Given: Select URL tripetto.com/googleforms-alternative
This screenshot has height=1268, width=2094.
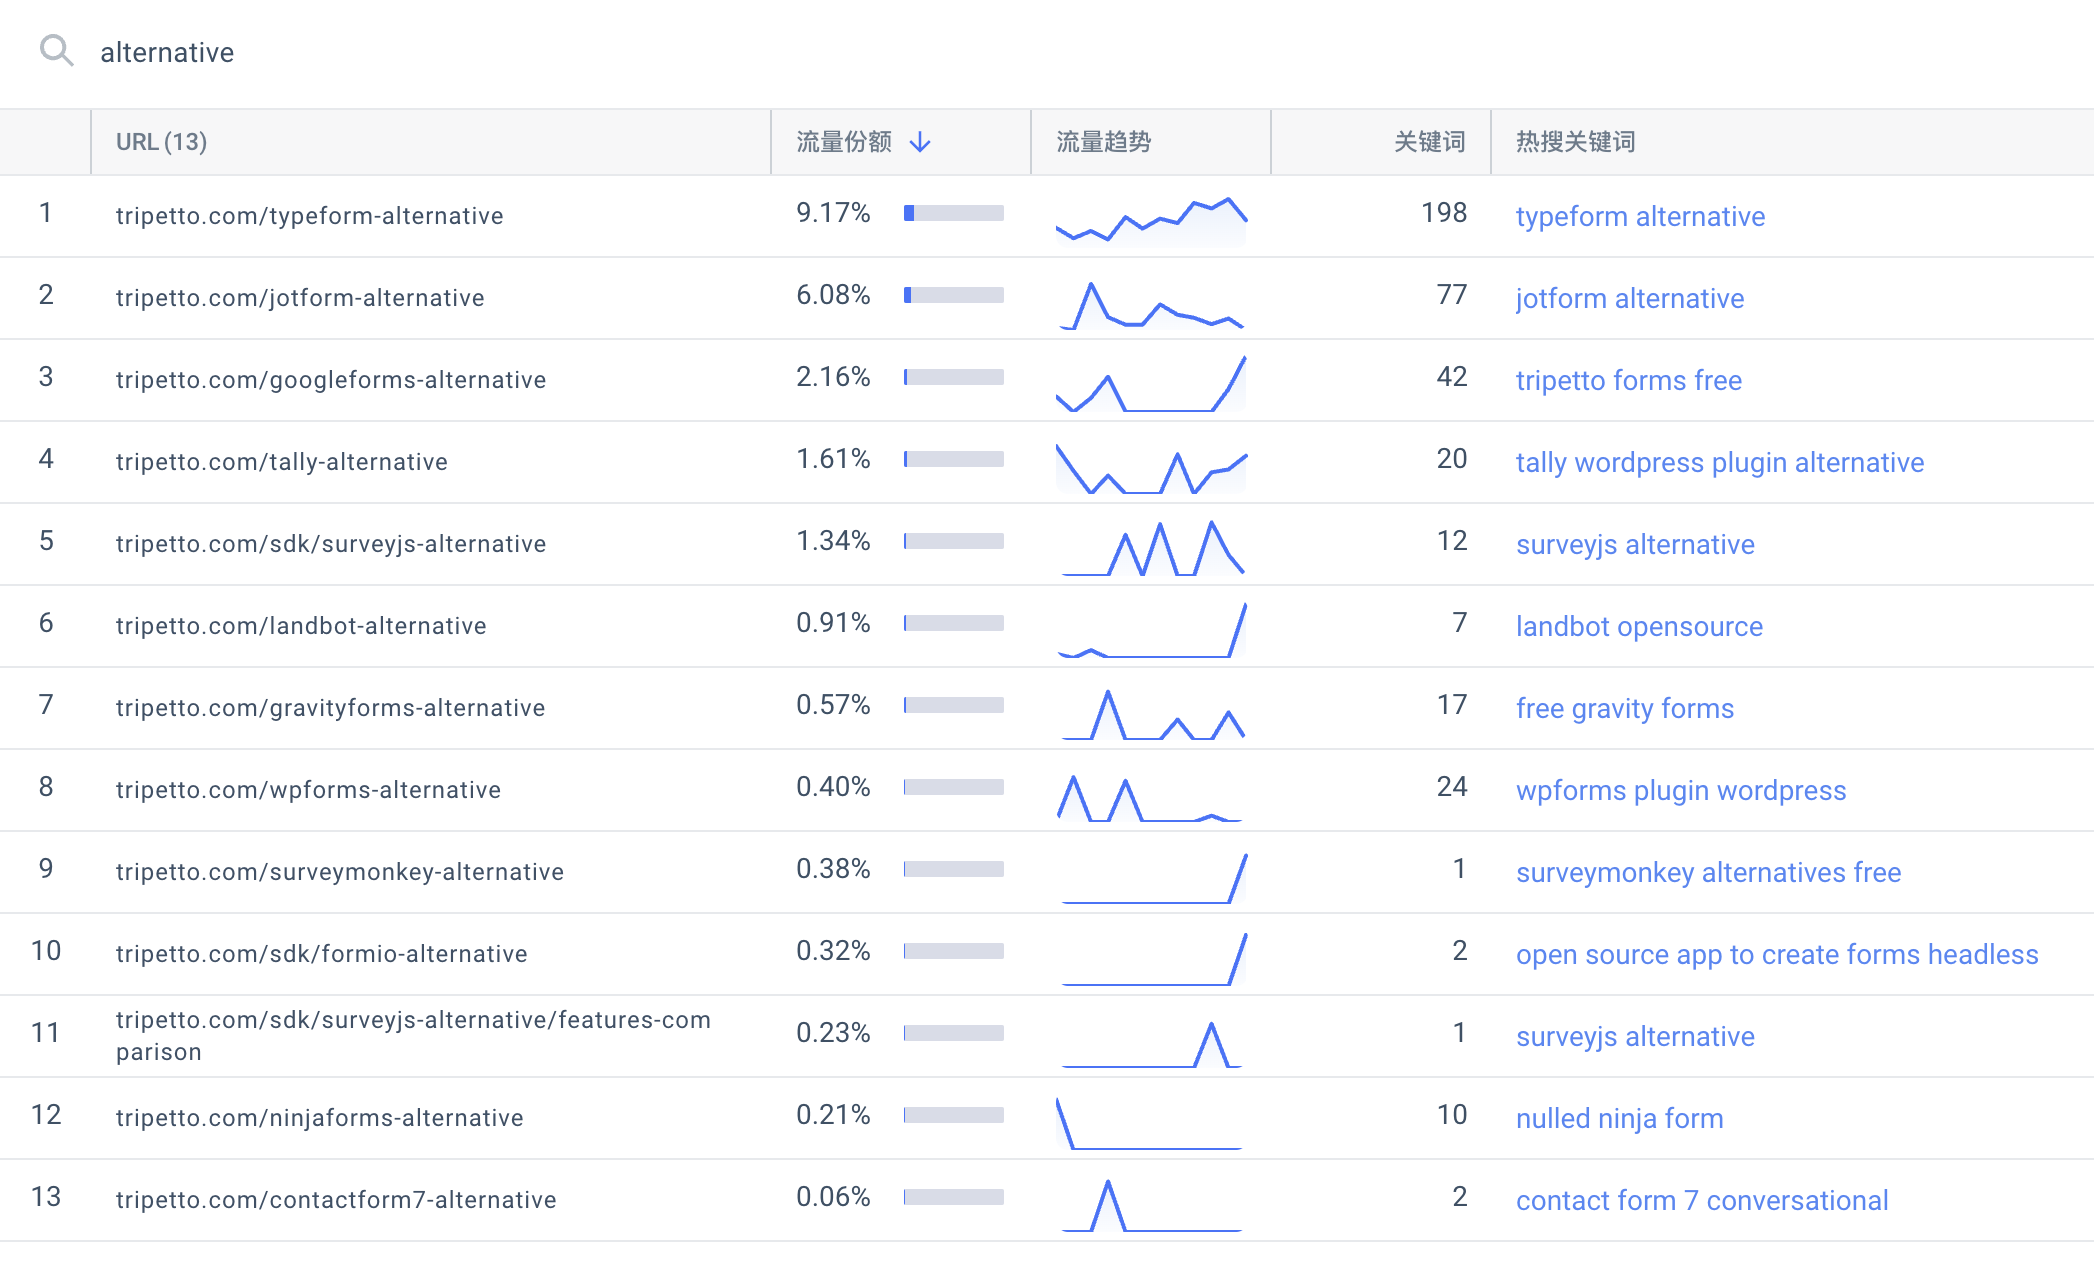Looking at the screenshot, I should (331, 380).
